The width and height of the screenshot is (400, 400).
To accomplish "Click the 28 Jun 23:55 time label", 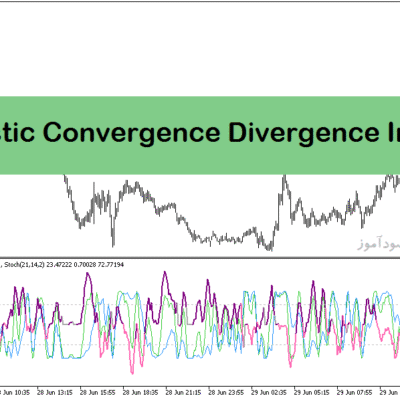I will click(226, 392).
